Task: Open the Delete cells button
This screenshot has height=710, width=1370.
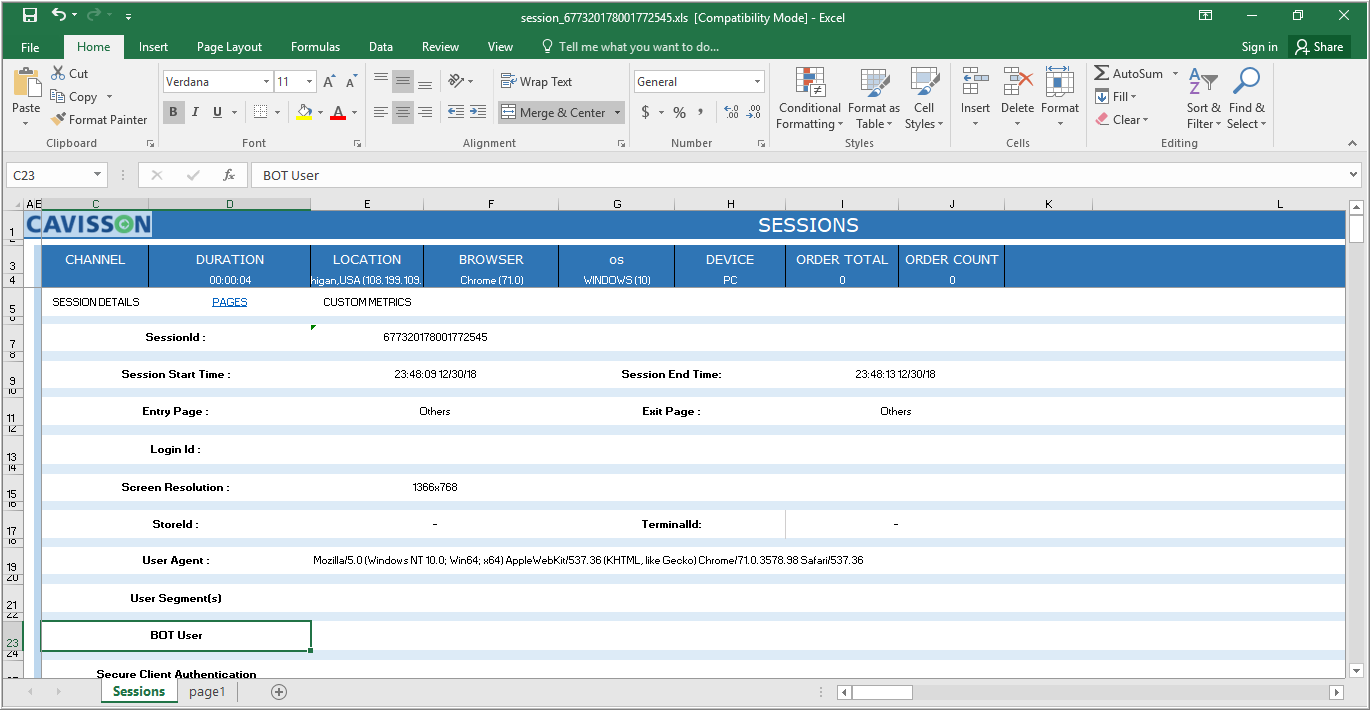Action: tap(1017, 98)
